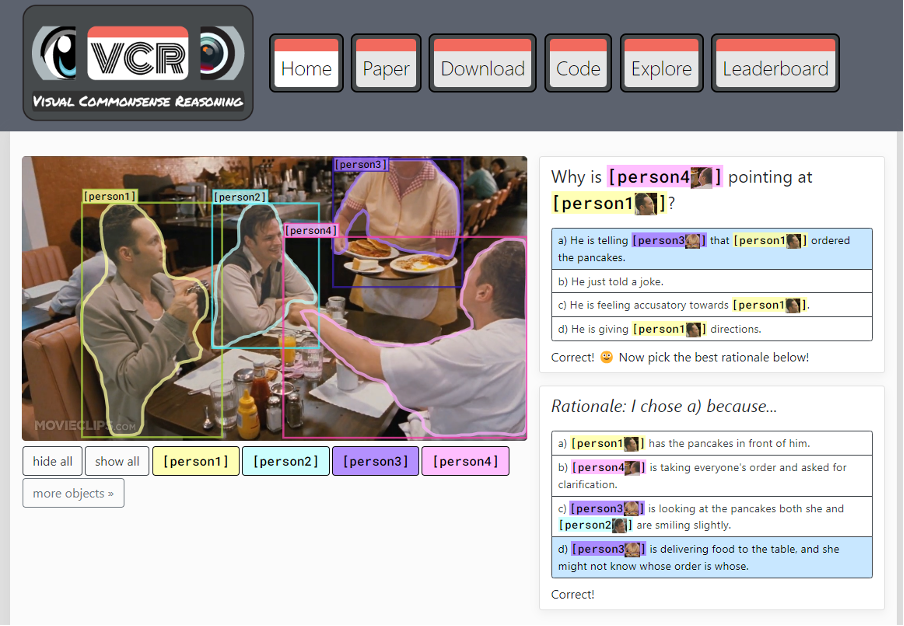This screenshot has height=626, width=904.
Task: Click the person1 label above bounding box
Action: [110, 197]
